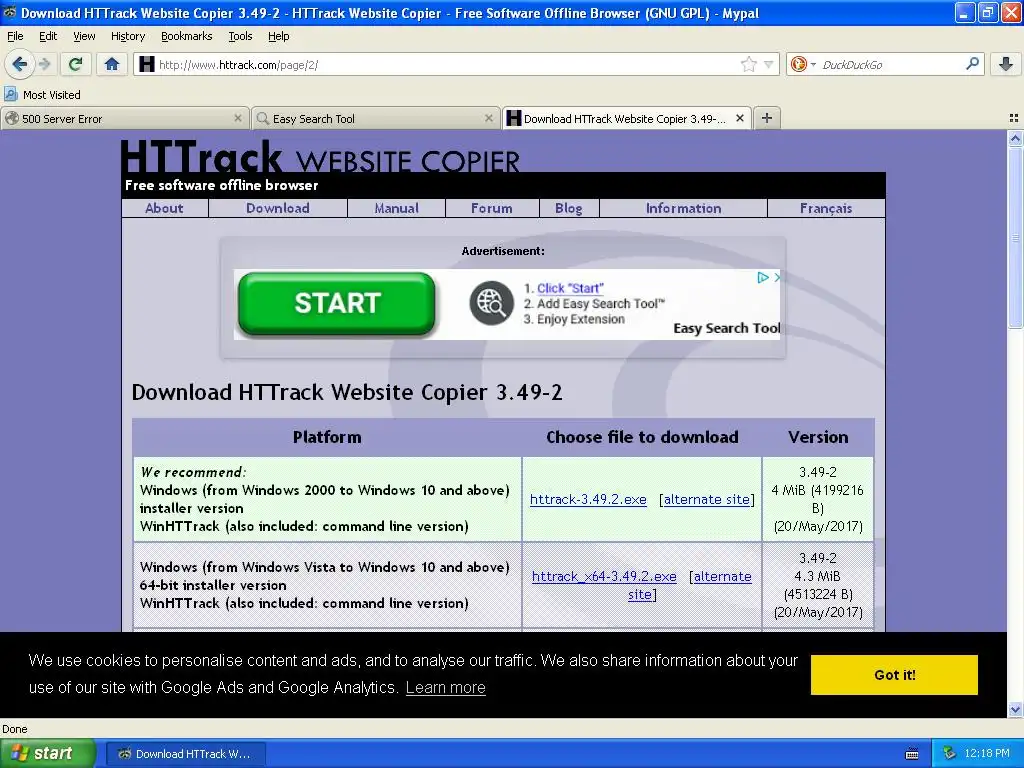
Task: Switch site to Français
Action: [x=826, y=208]
